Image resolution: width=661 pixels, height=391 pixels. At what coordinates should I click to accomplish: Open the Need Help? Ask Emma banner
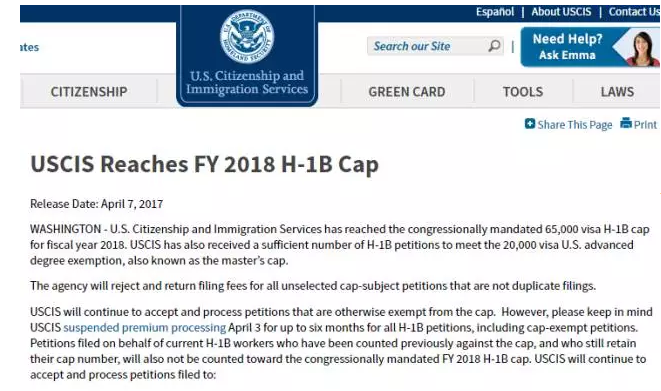pyautogui.click(x=590, y=47)
